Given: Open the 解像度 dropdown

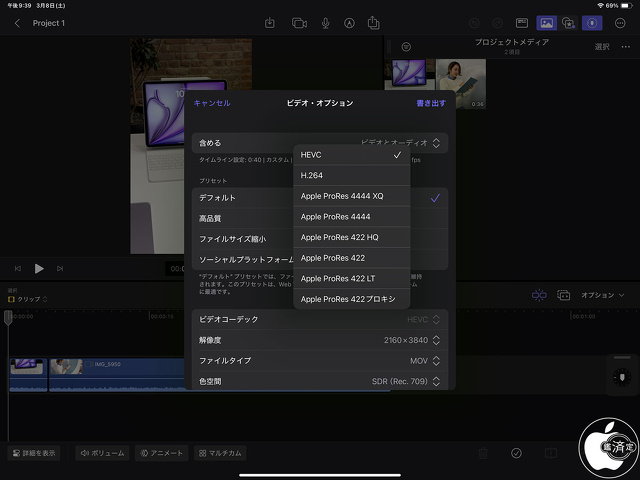Looking at the screenshot, I should (320, 340).
